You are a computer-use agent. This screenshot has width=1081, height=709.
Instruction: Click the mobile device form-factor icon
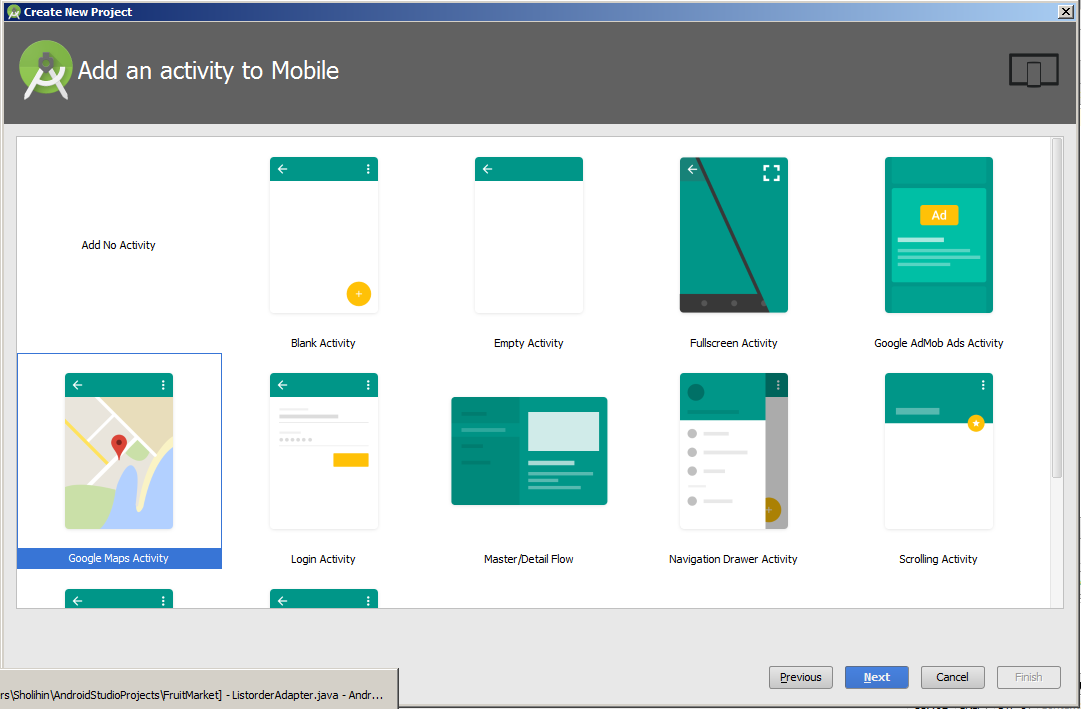[1033, 70]
